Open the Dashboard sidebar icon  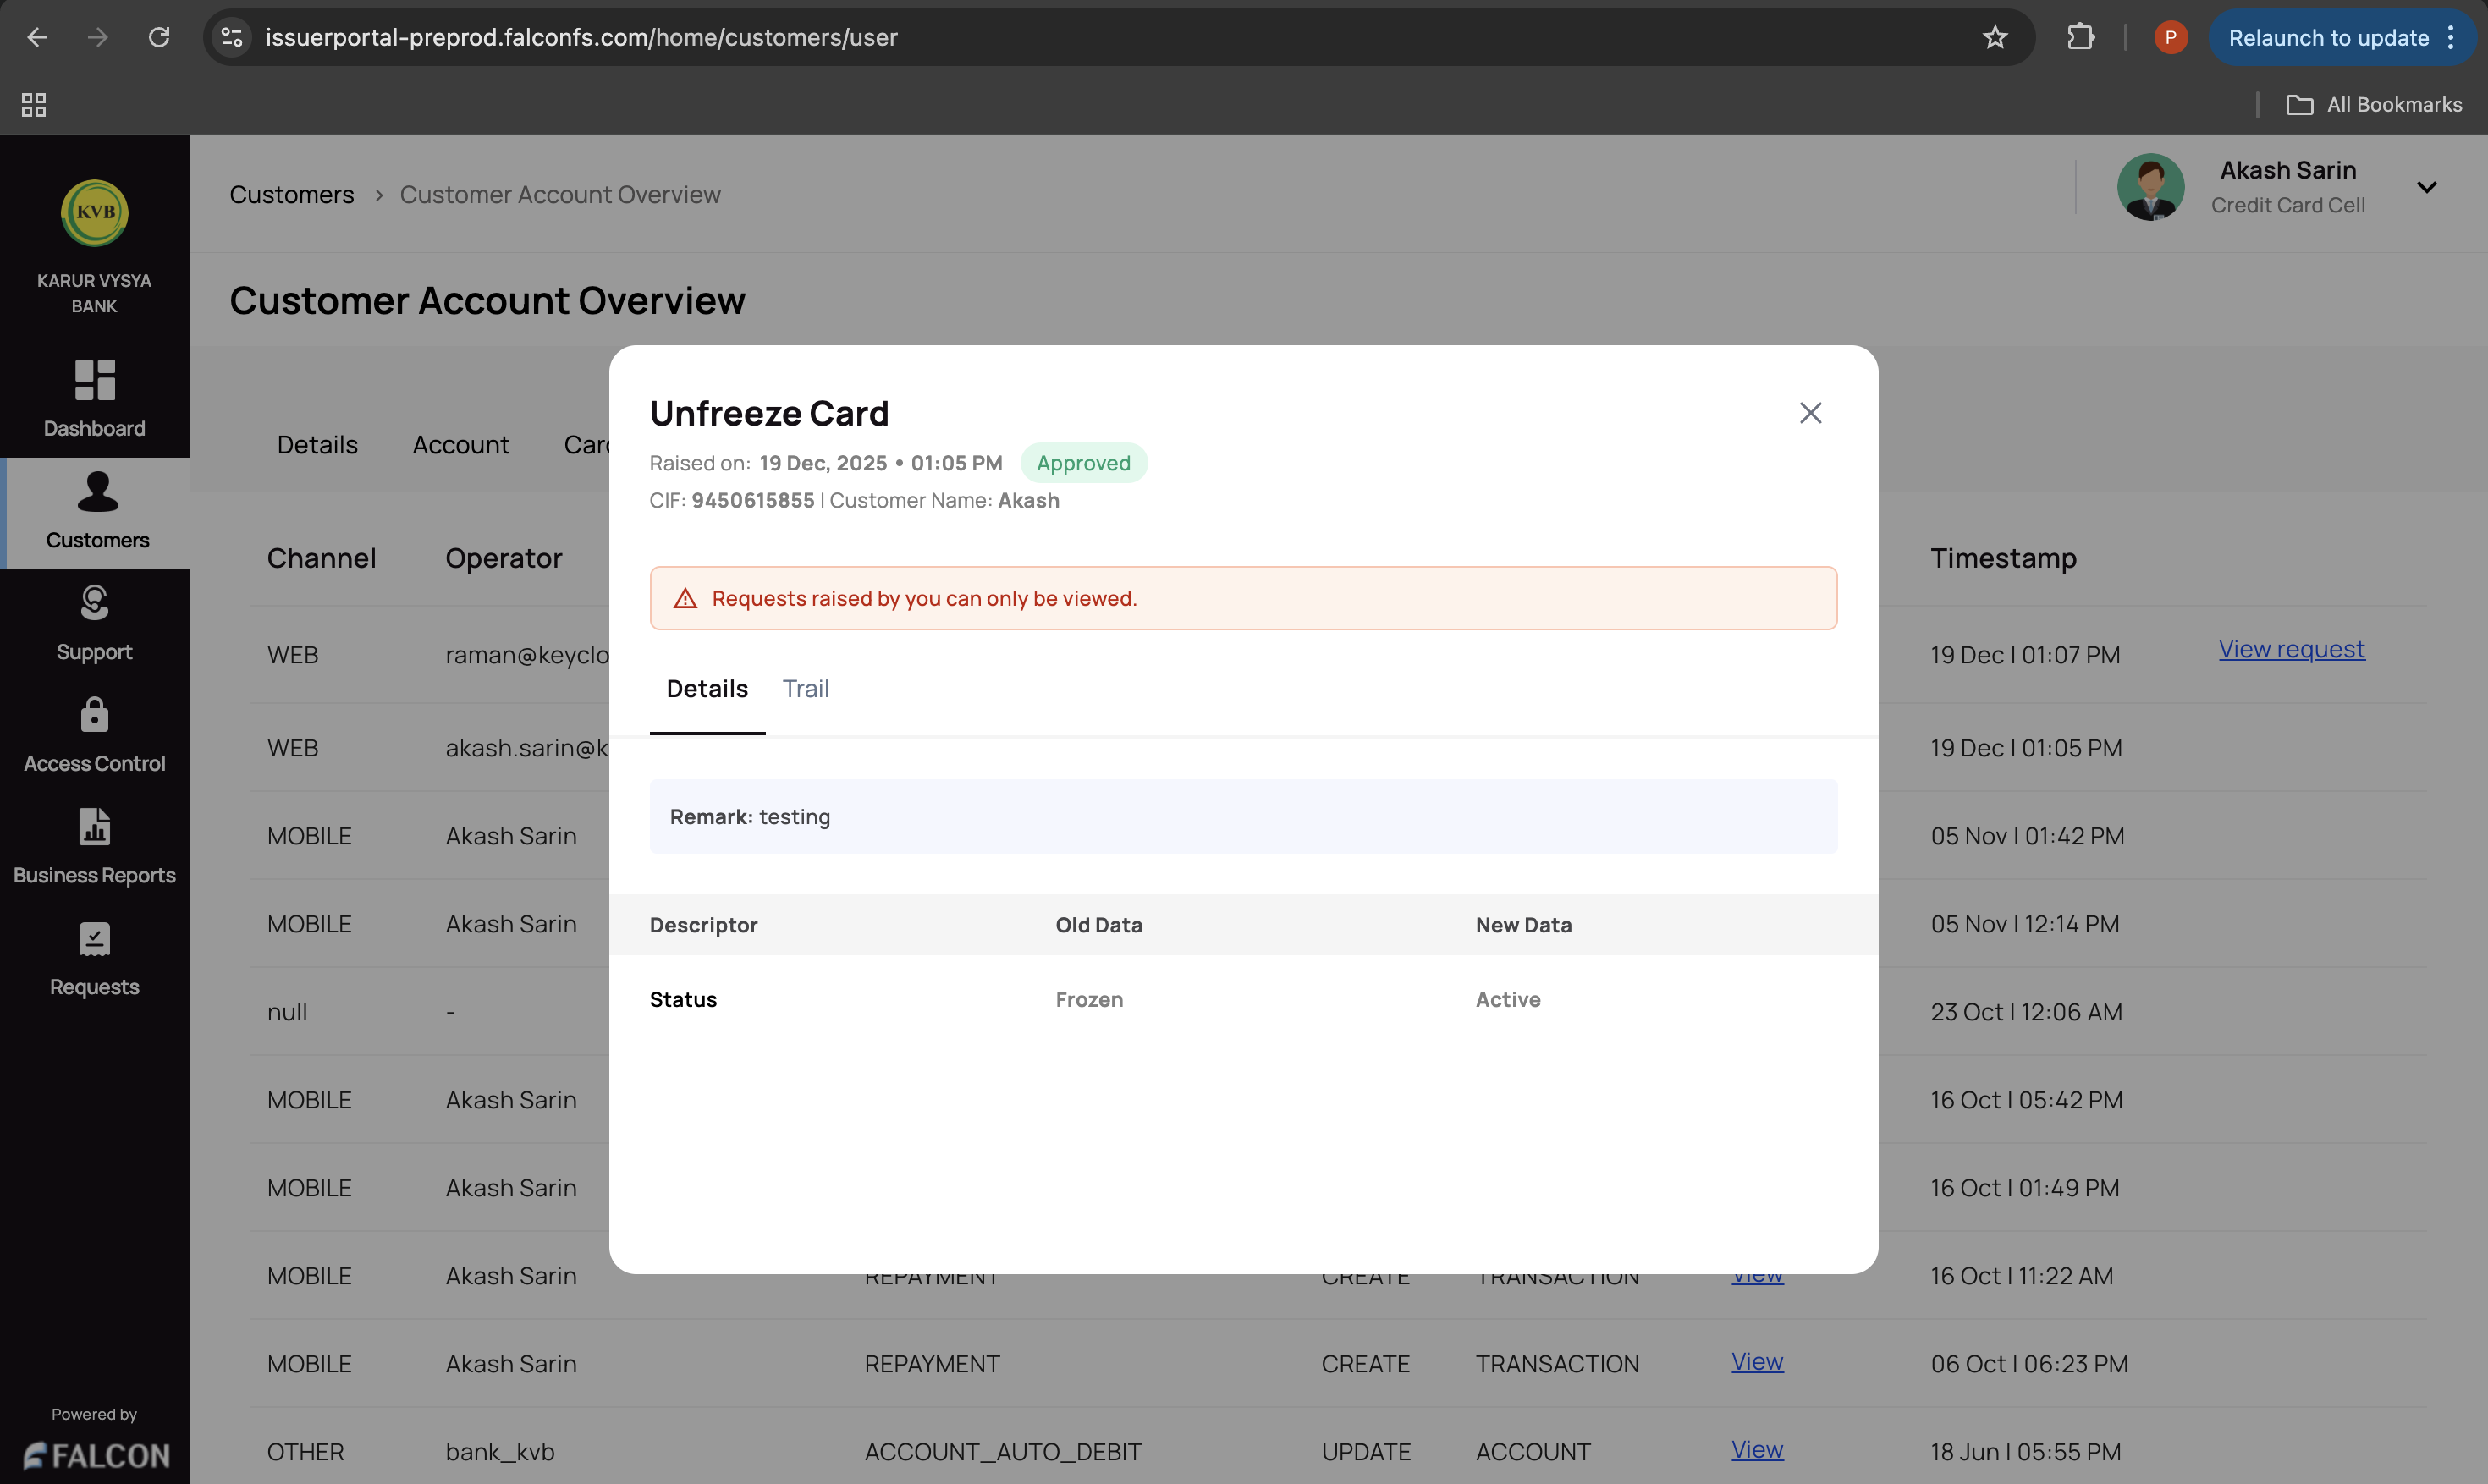click(x=95, y=380)
